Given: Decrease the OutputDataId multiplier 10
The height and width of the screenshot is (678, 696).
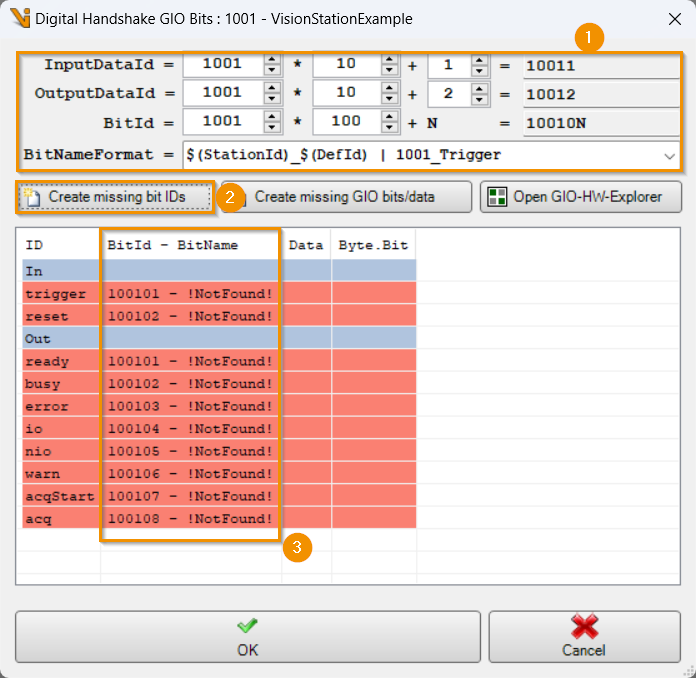Looking at the screenshot, I should tap(389, 99).
